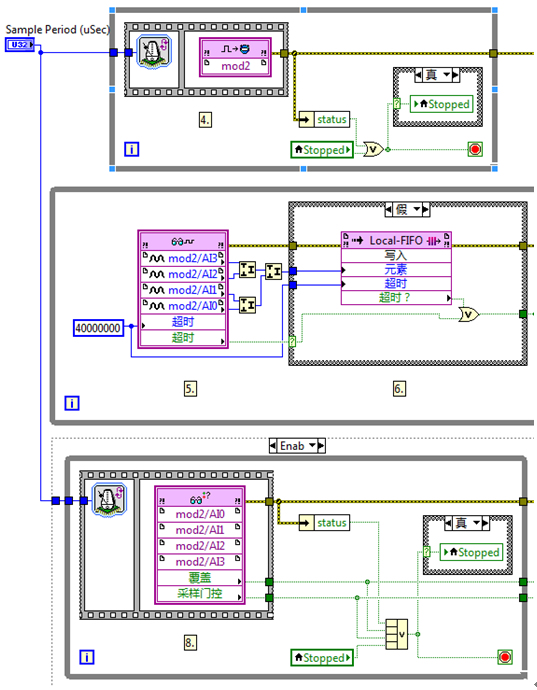Open the 假 case selector dropdown
The image size is (537, 690).
coord(417,209)
